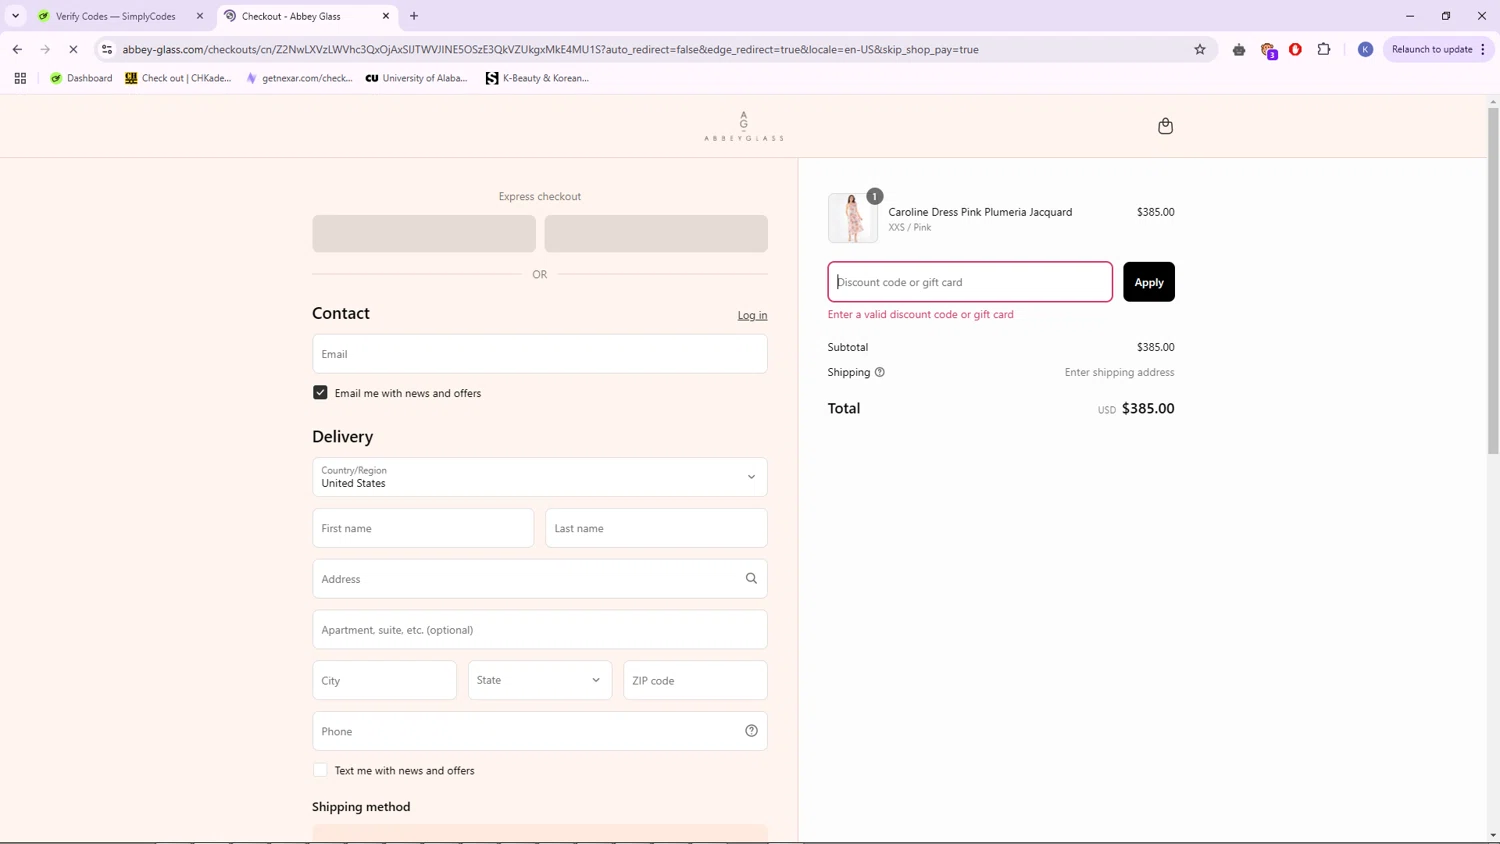Open the getnexar.com bookmark
This screenshot has height=844, width=1500.
click(299, 78)
